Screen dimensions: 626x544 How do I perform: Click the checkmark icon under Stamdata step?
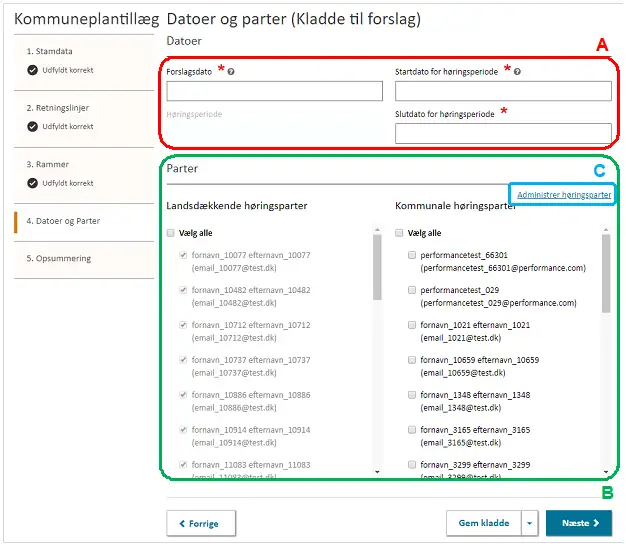point(33,70)
